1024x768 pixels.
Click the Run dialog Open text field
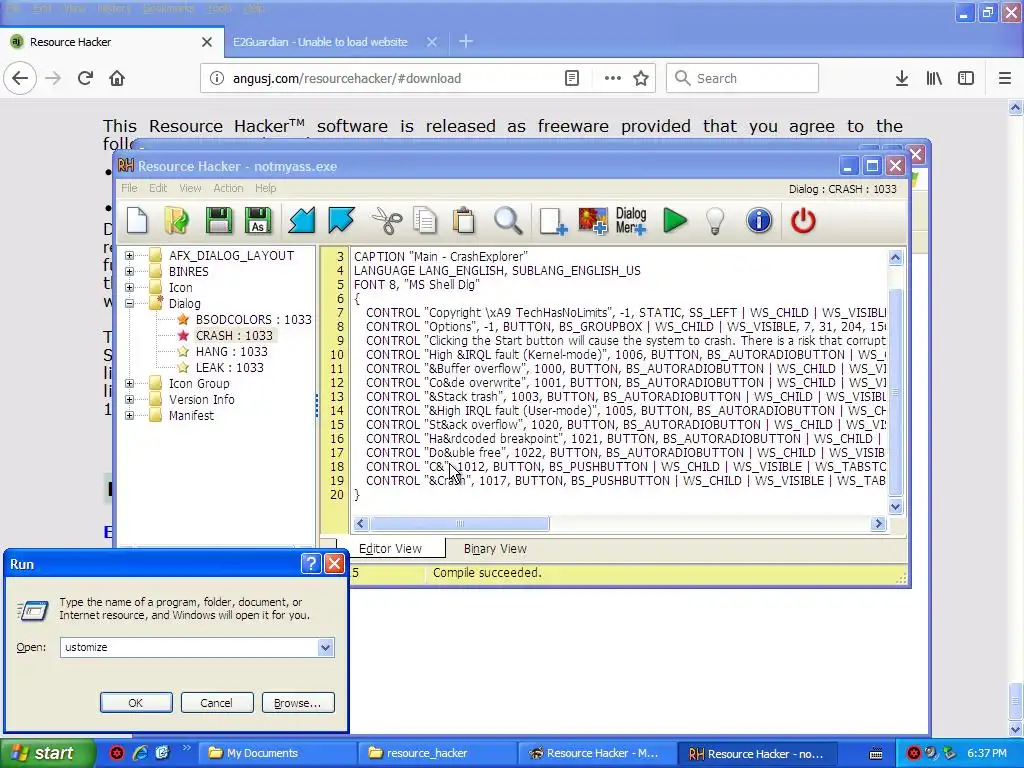[x=189, y=647]
